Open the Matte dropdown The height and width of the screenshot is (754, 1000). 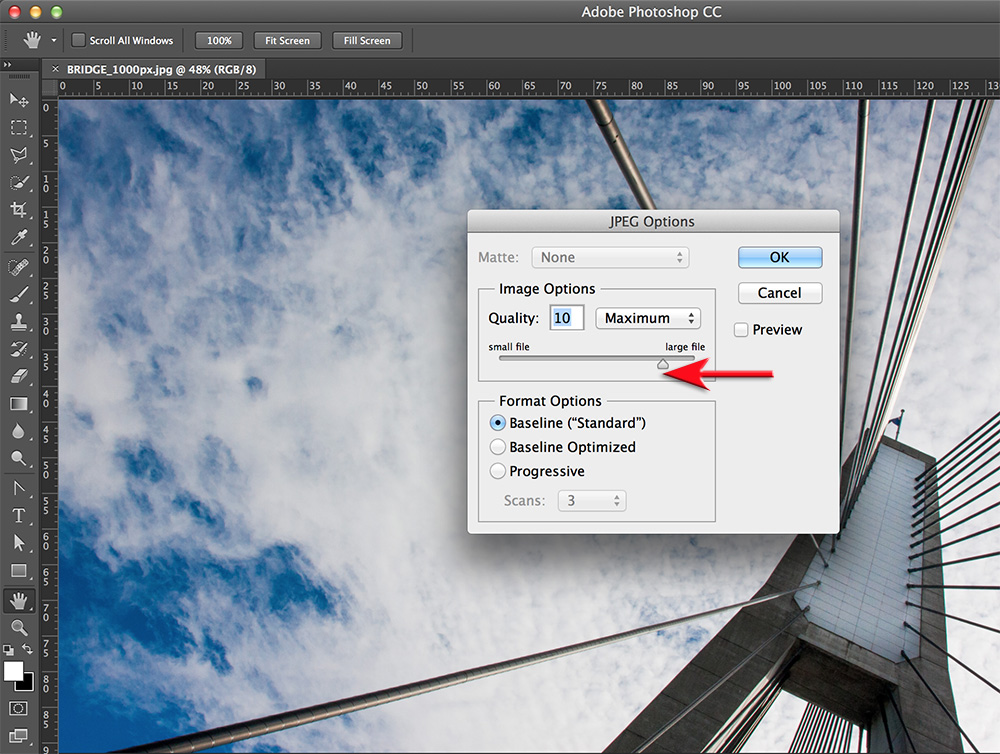tap(610, 257)
